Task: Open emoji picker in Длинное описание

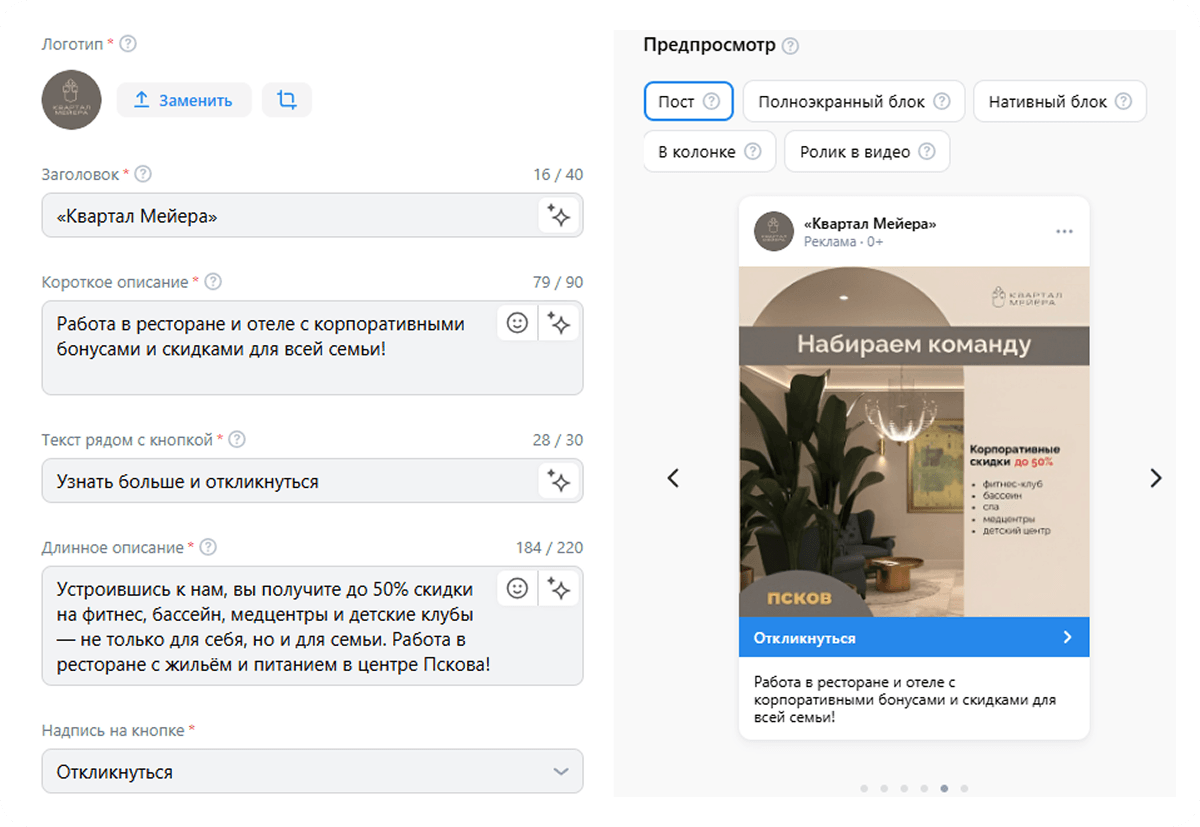Action: 517,588
